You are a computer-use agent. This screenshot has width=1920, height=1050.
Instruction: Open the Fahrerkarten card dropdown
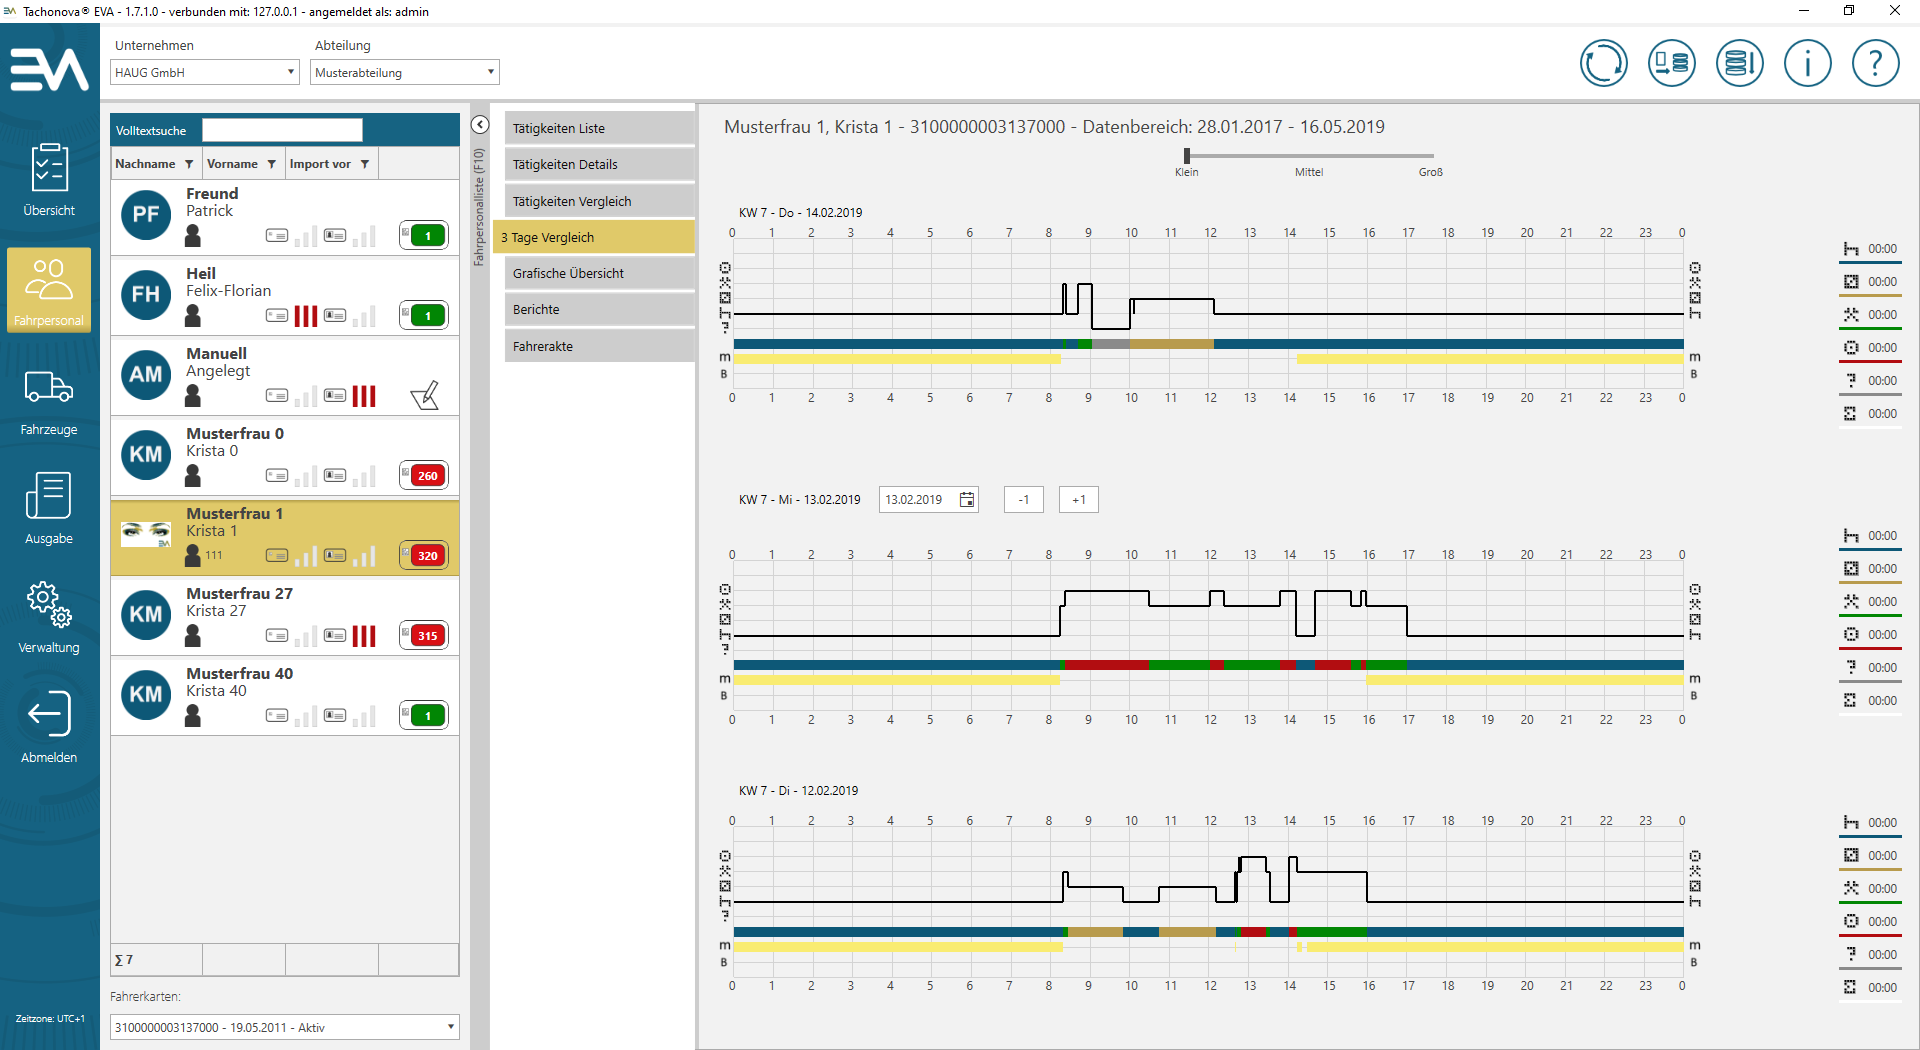tap(451, 1027)
